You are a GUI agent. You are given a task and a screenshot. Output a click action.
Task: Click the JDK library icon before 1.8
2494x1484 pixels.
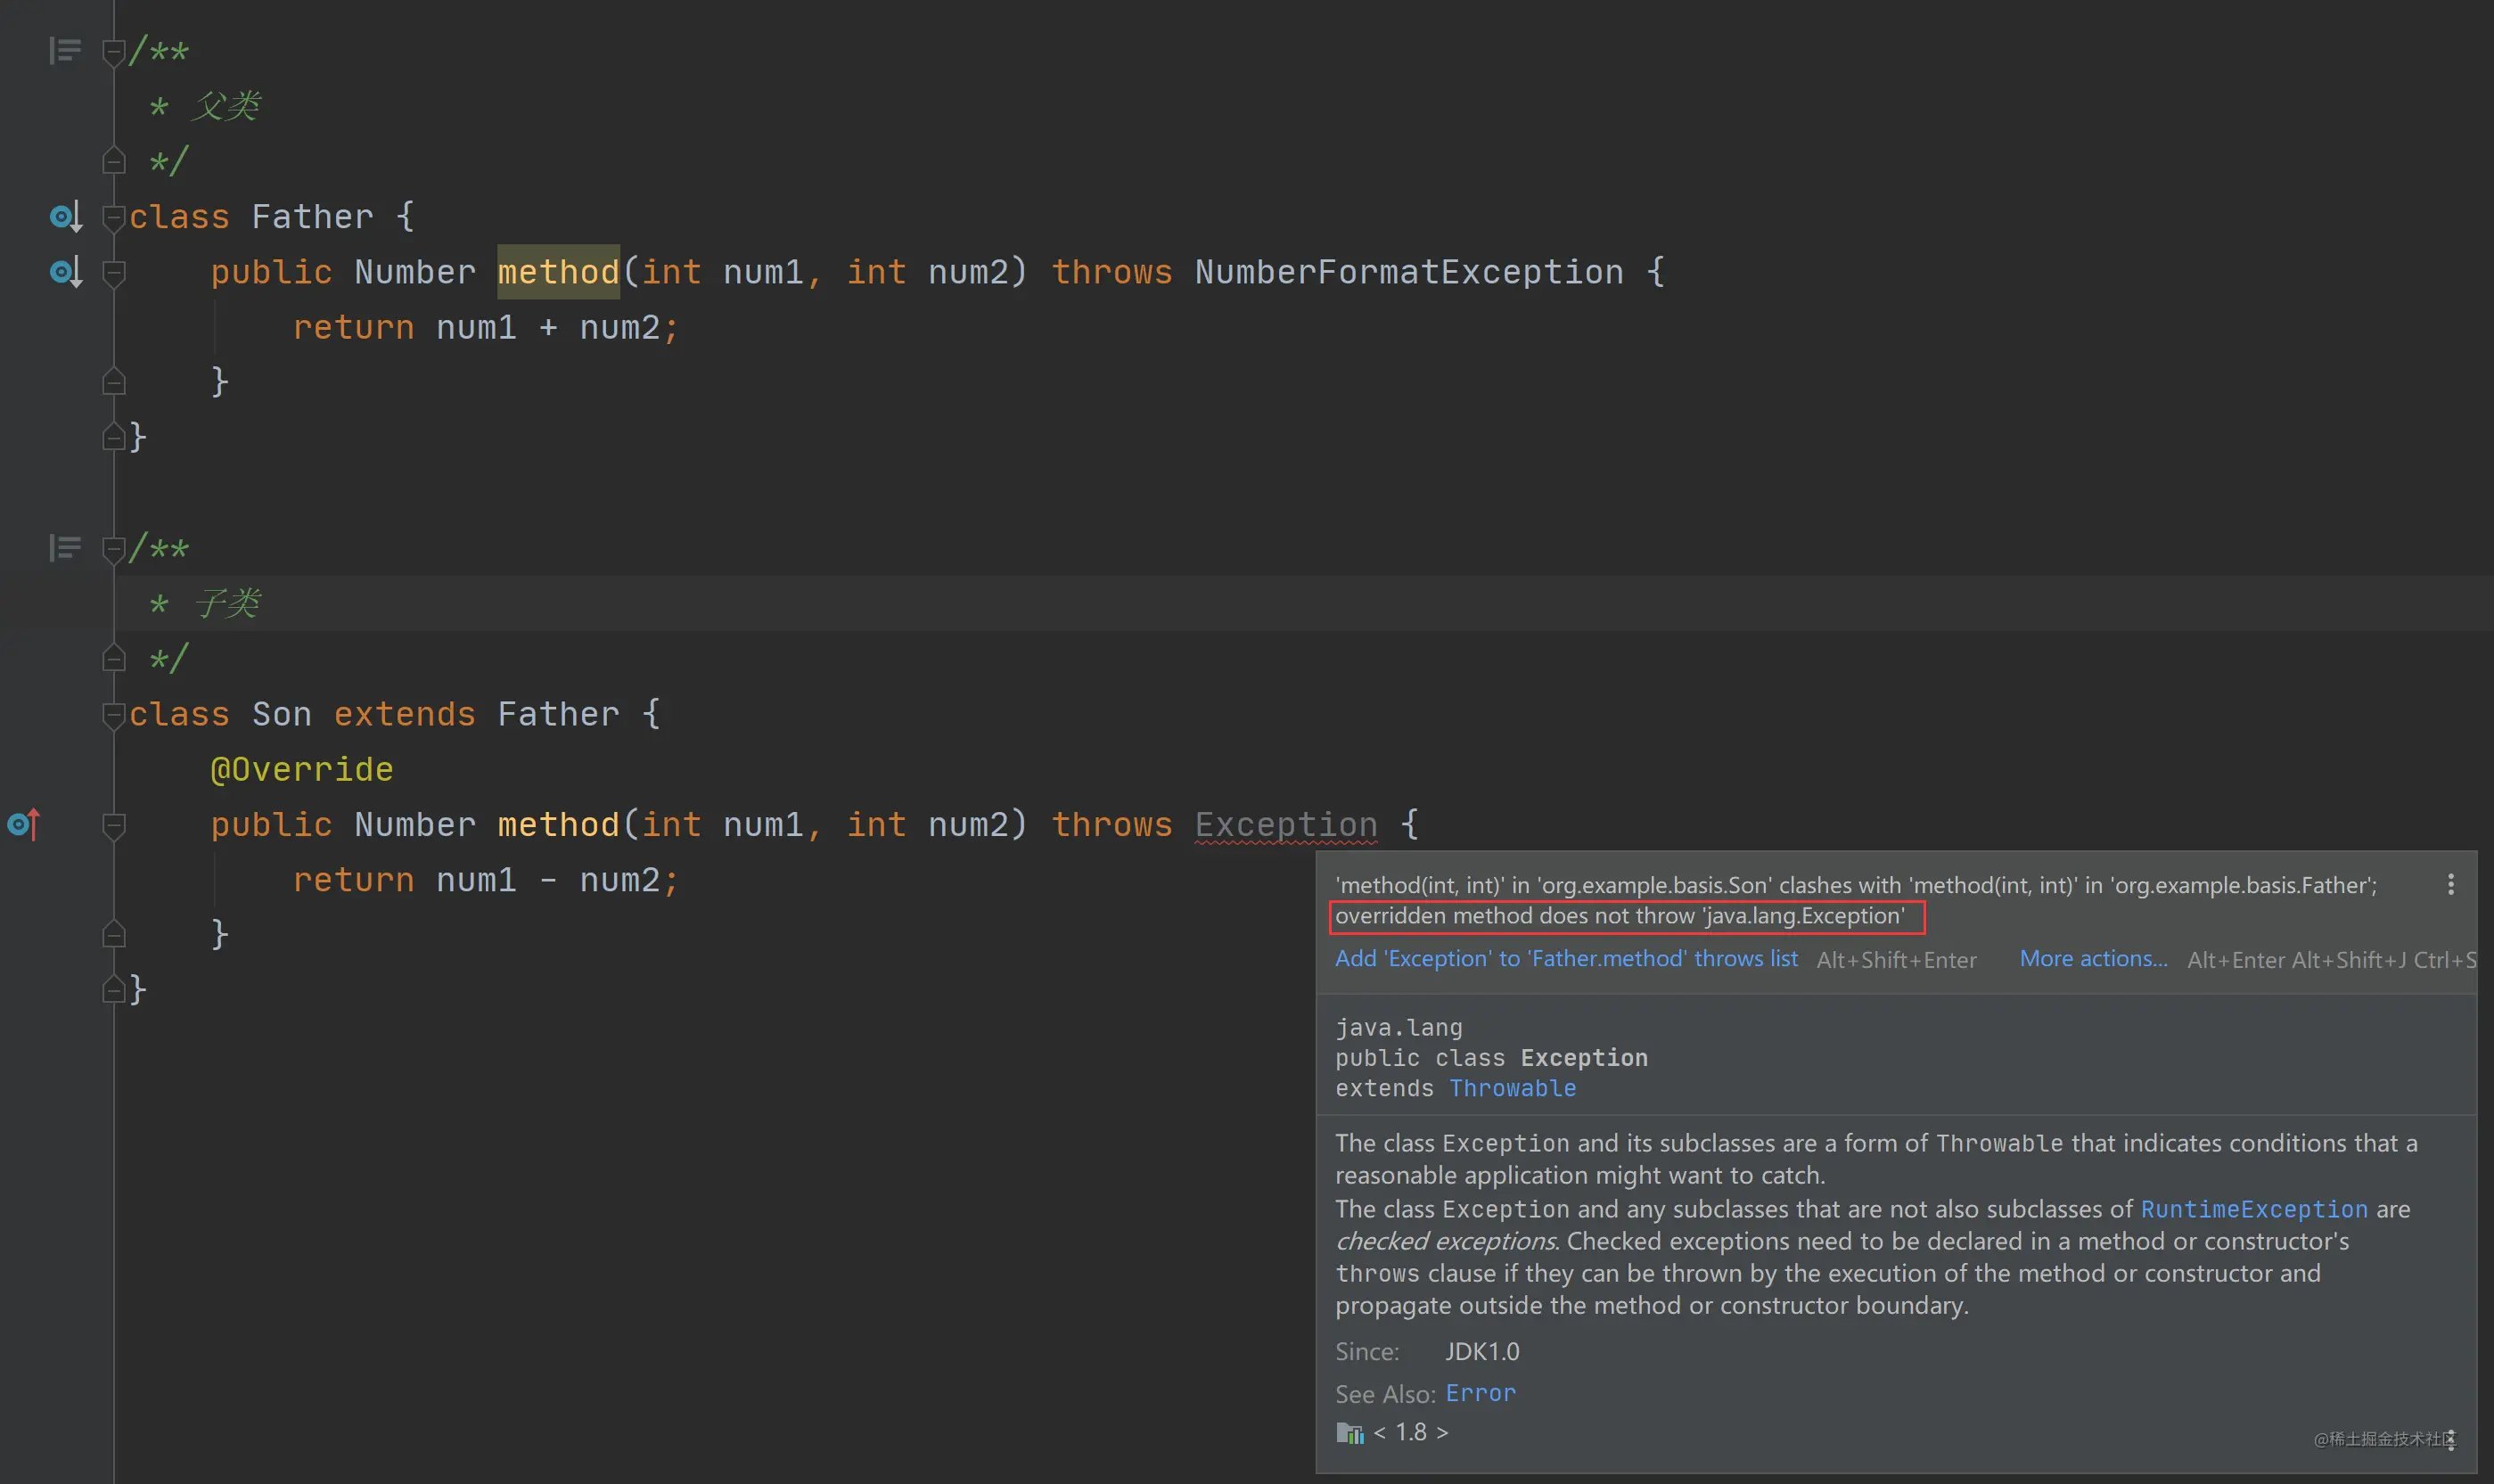[x=1350, y=1433]
